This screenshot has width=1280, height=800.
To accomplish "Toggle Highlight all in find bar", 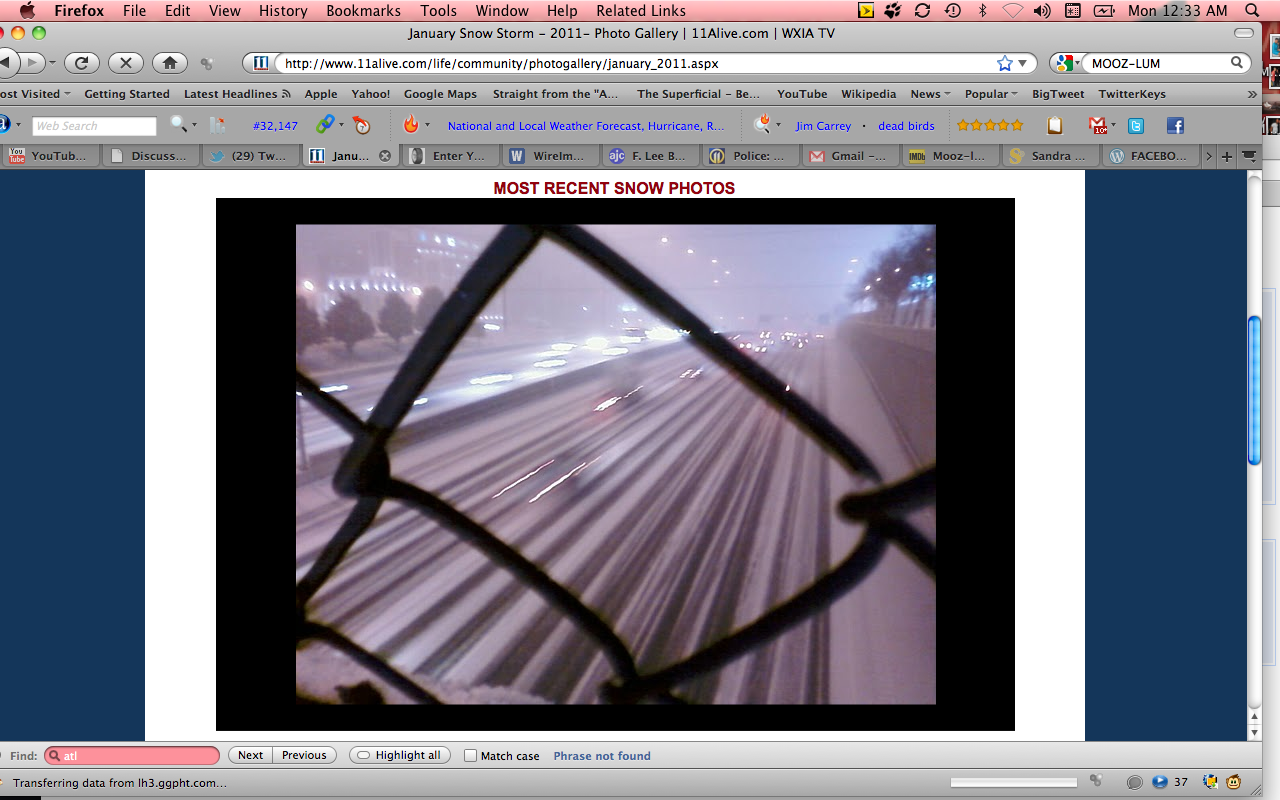I will (400, 755).
